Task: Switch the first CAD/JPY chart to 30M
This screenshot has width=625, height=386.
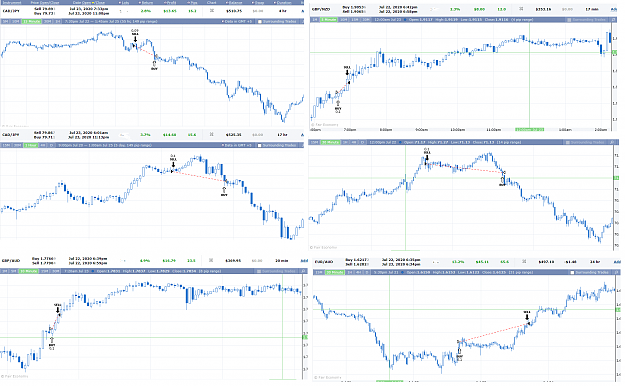Action: pos(47,22)
